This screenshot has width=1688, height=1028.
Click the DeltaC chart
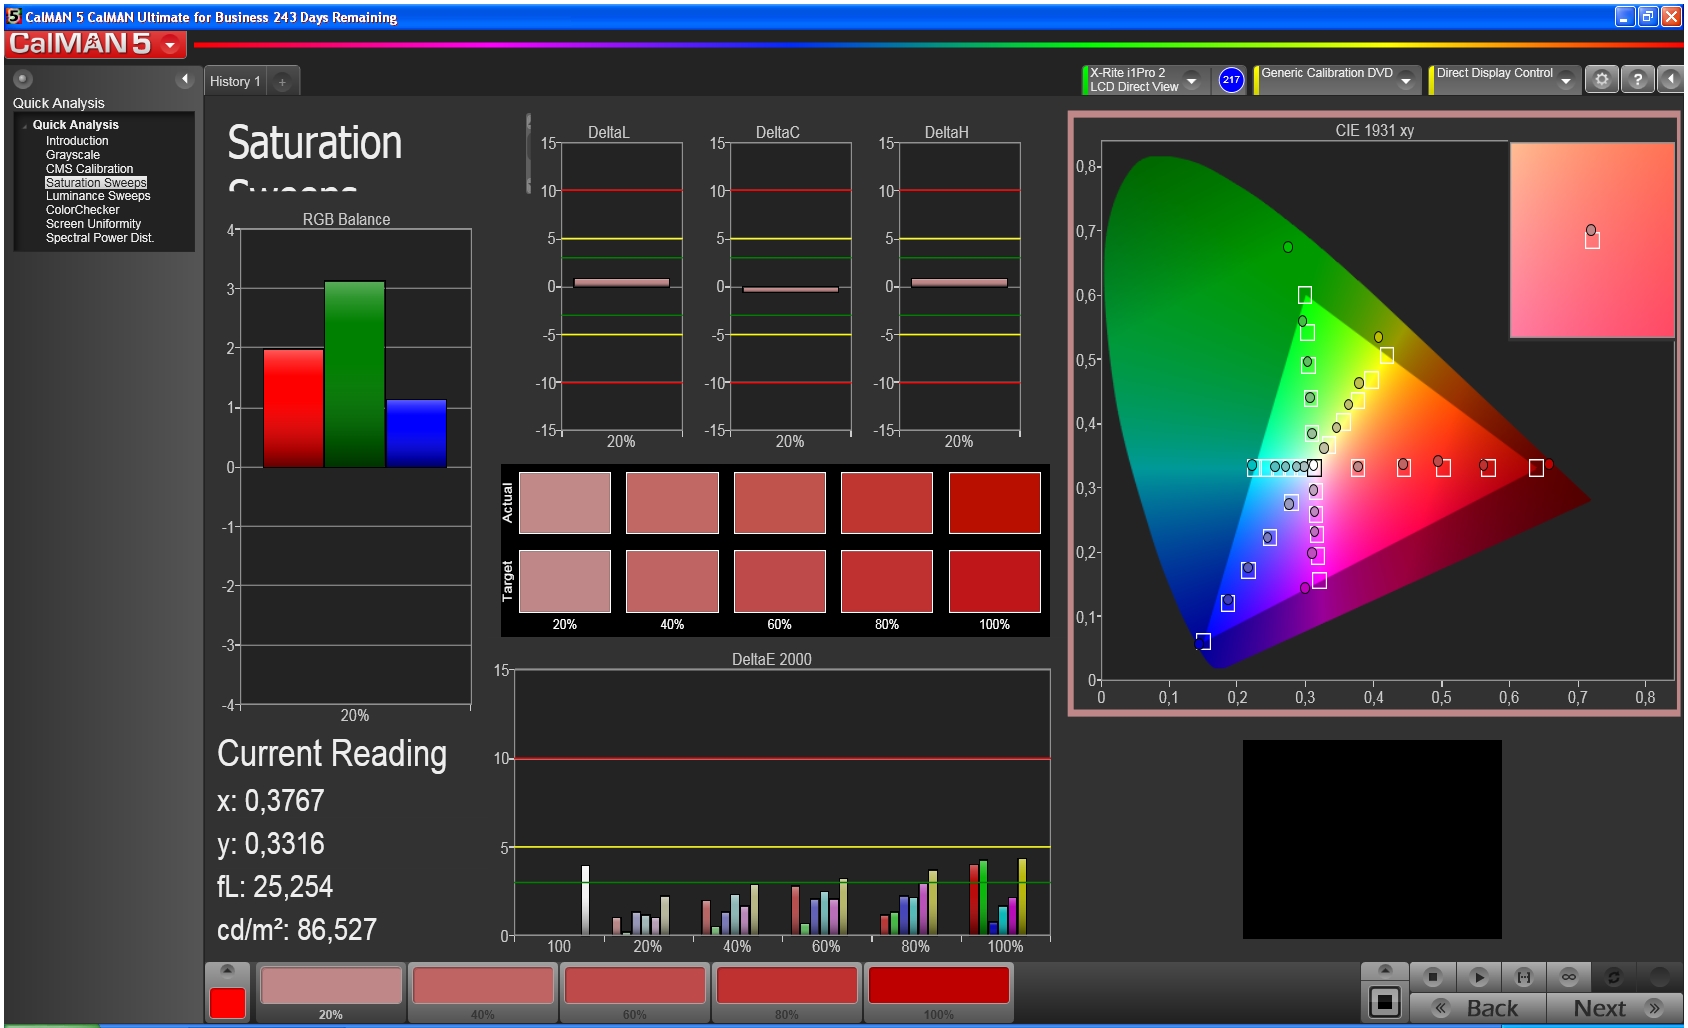pos(791,287)
